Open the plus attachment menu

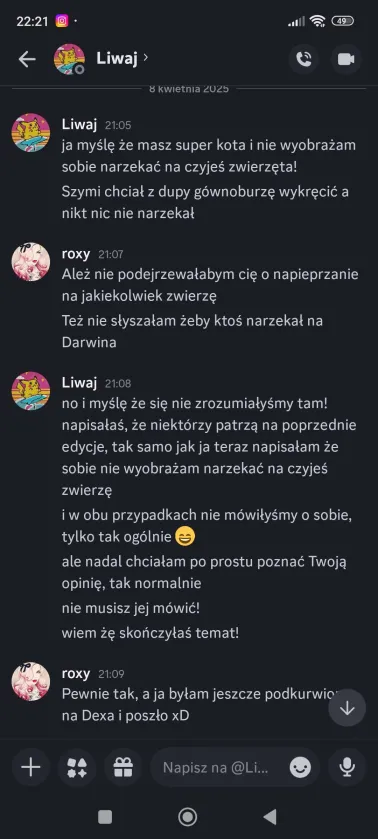point(31,768)
